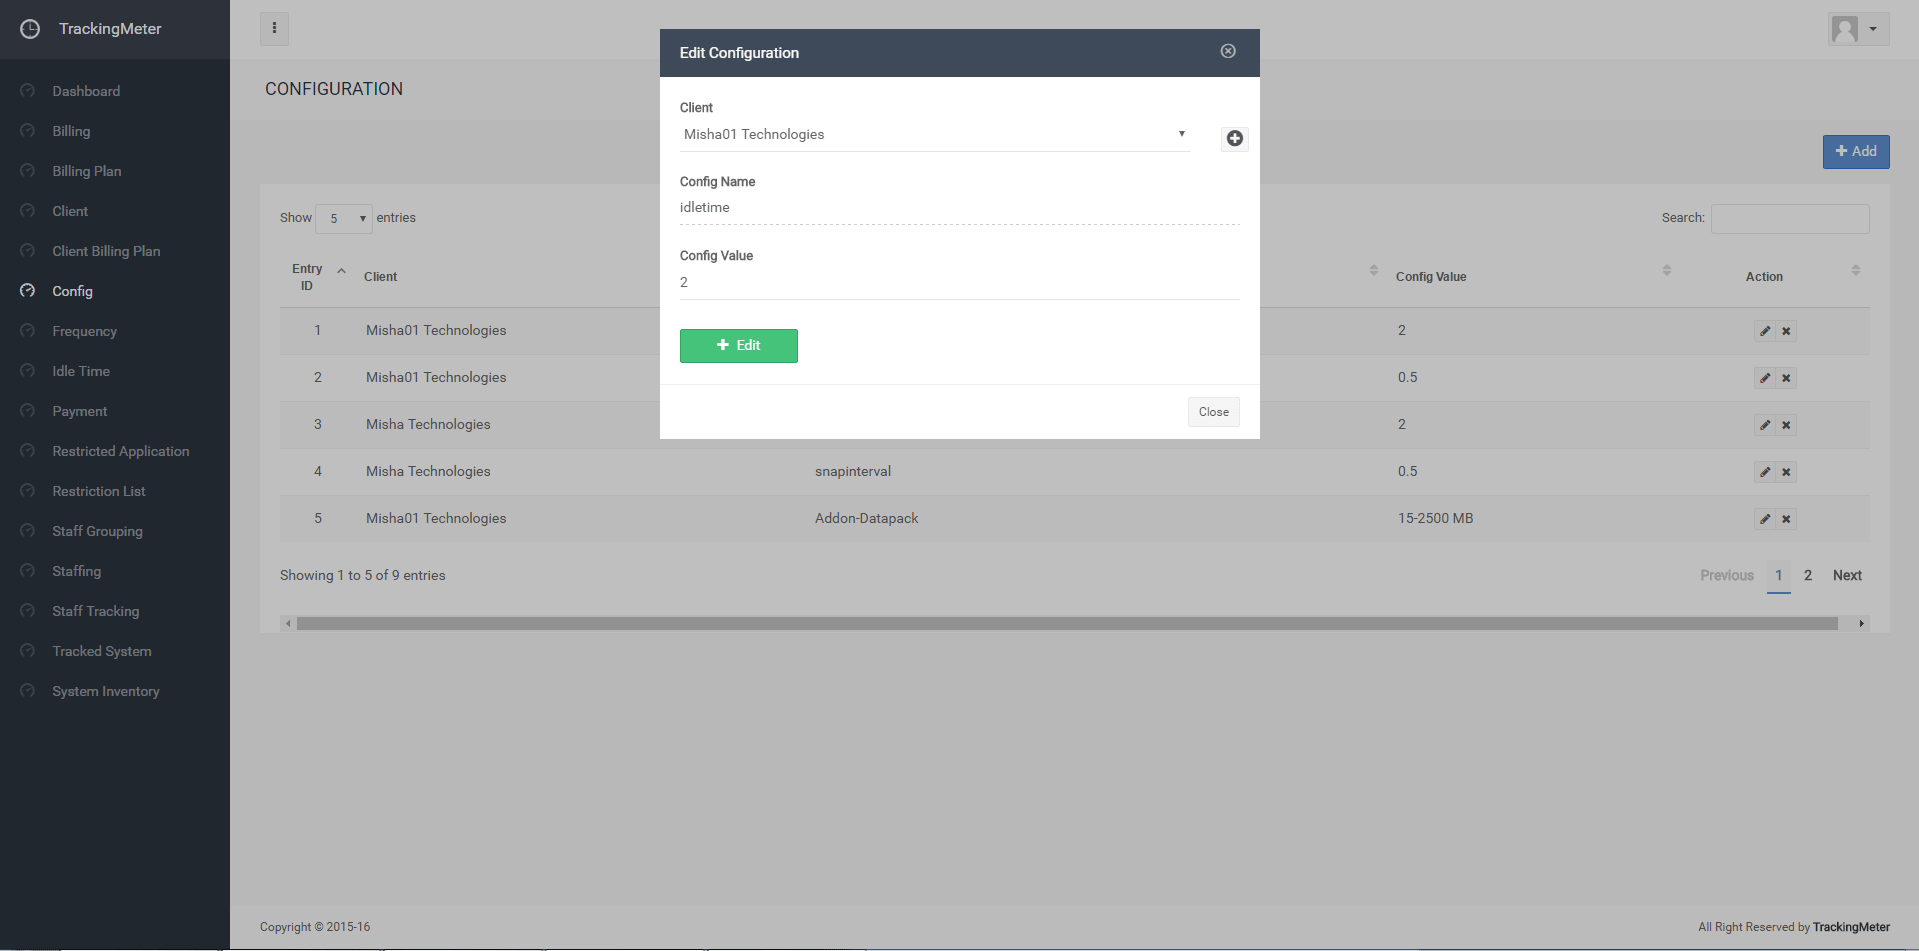1919x951 pixels.
Task: Open Dashboard from the sidebar
Action: (86, 91)
